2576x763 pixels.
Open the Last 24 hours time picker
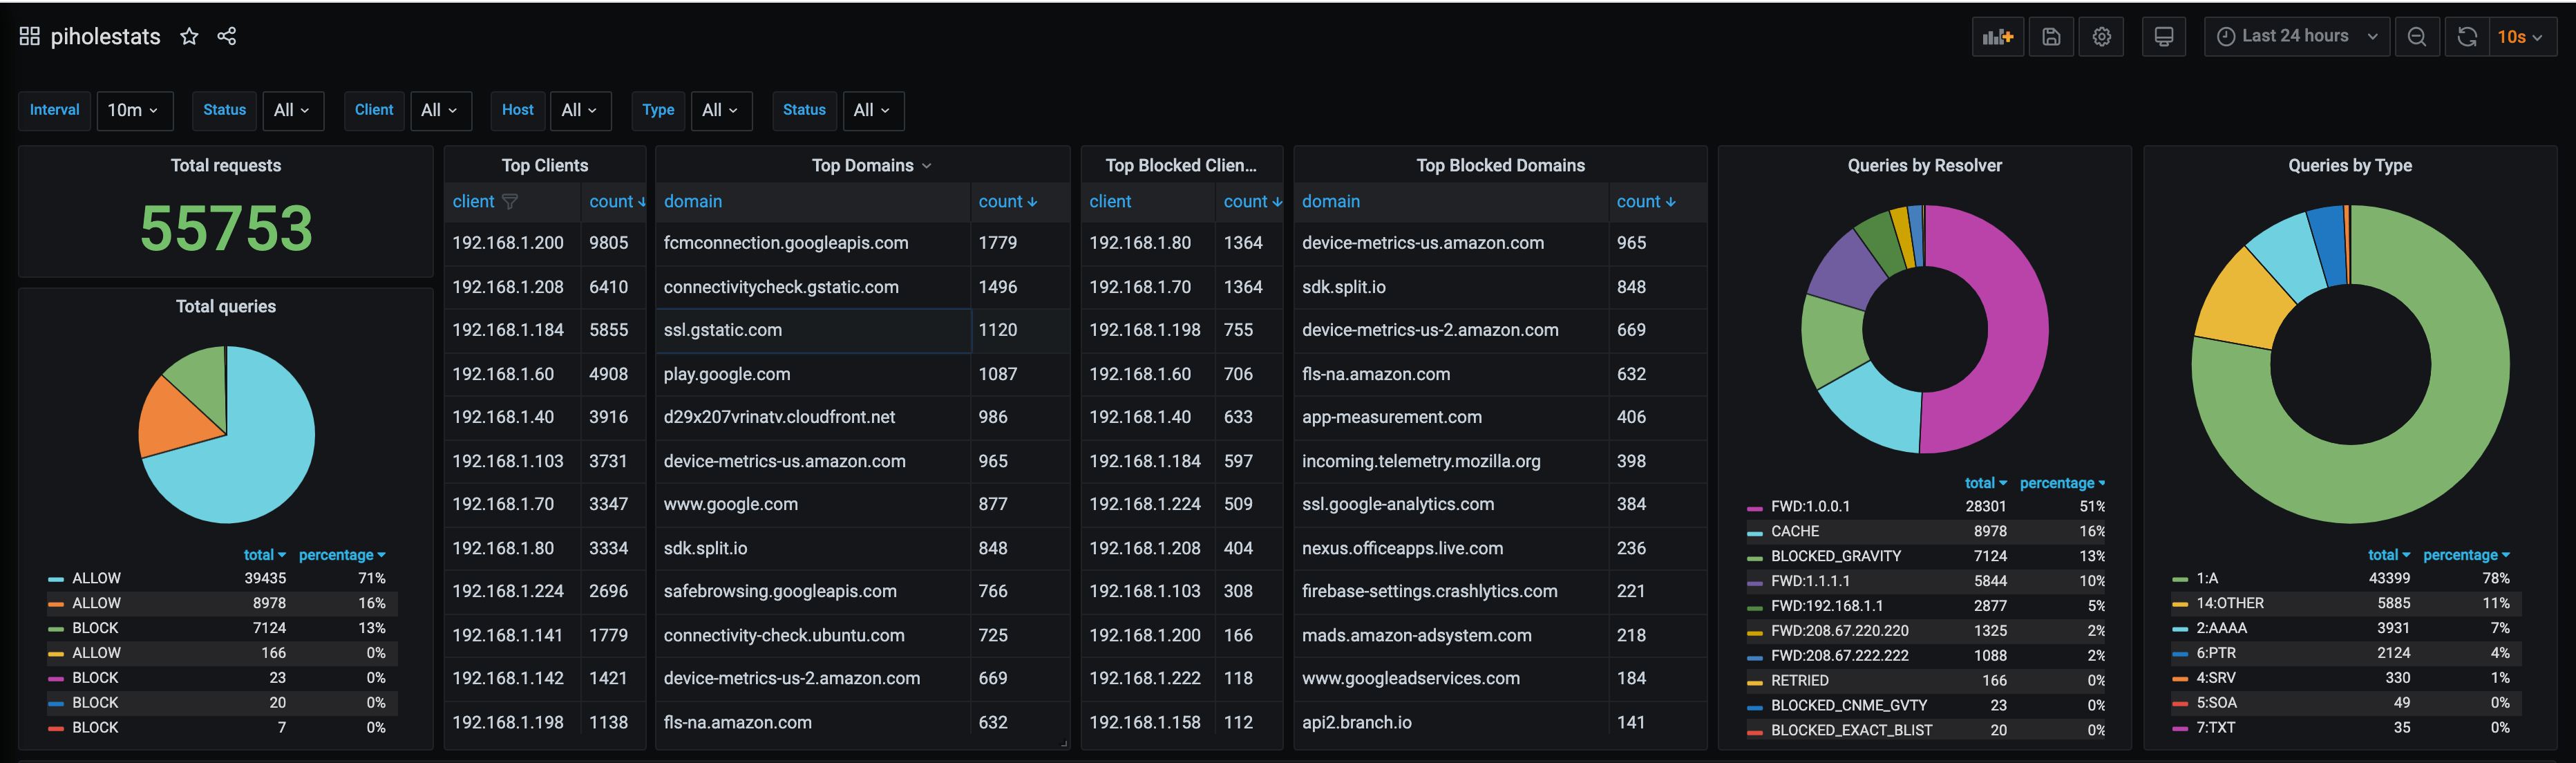[2296, 37]
